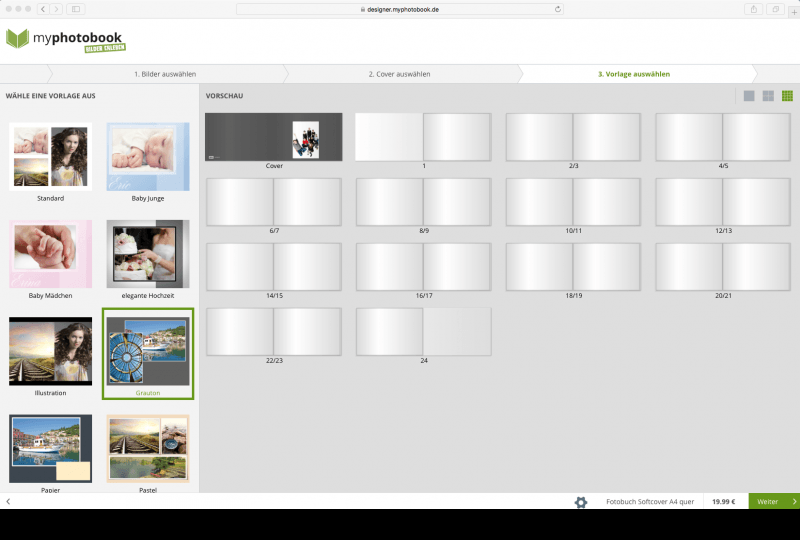Open pages 20/21 preview spread

(x=723, y=266)
